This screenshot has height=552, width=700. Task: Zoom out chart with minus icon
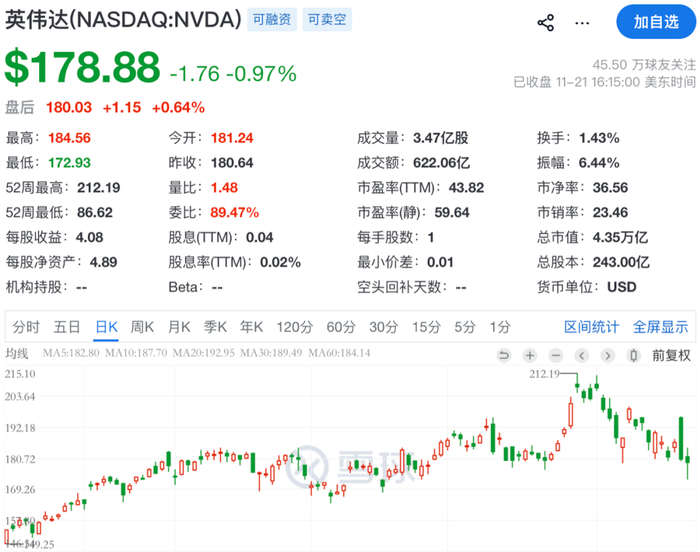click(x=556, y=355)
